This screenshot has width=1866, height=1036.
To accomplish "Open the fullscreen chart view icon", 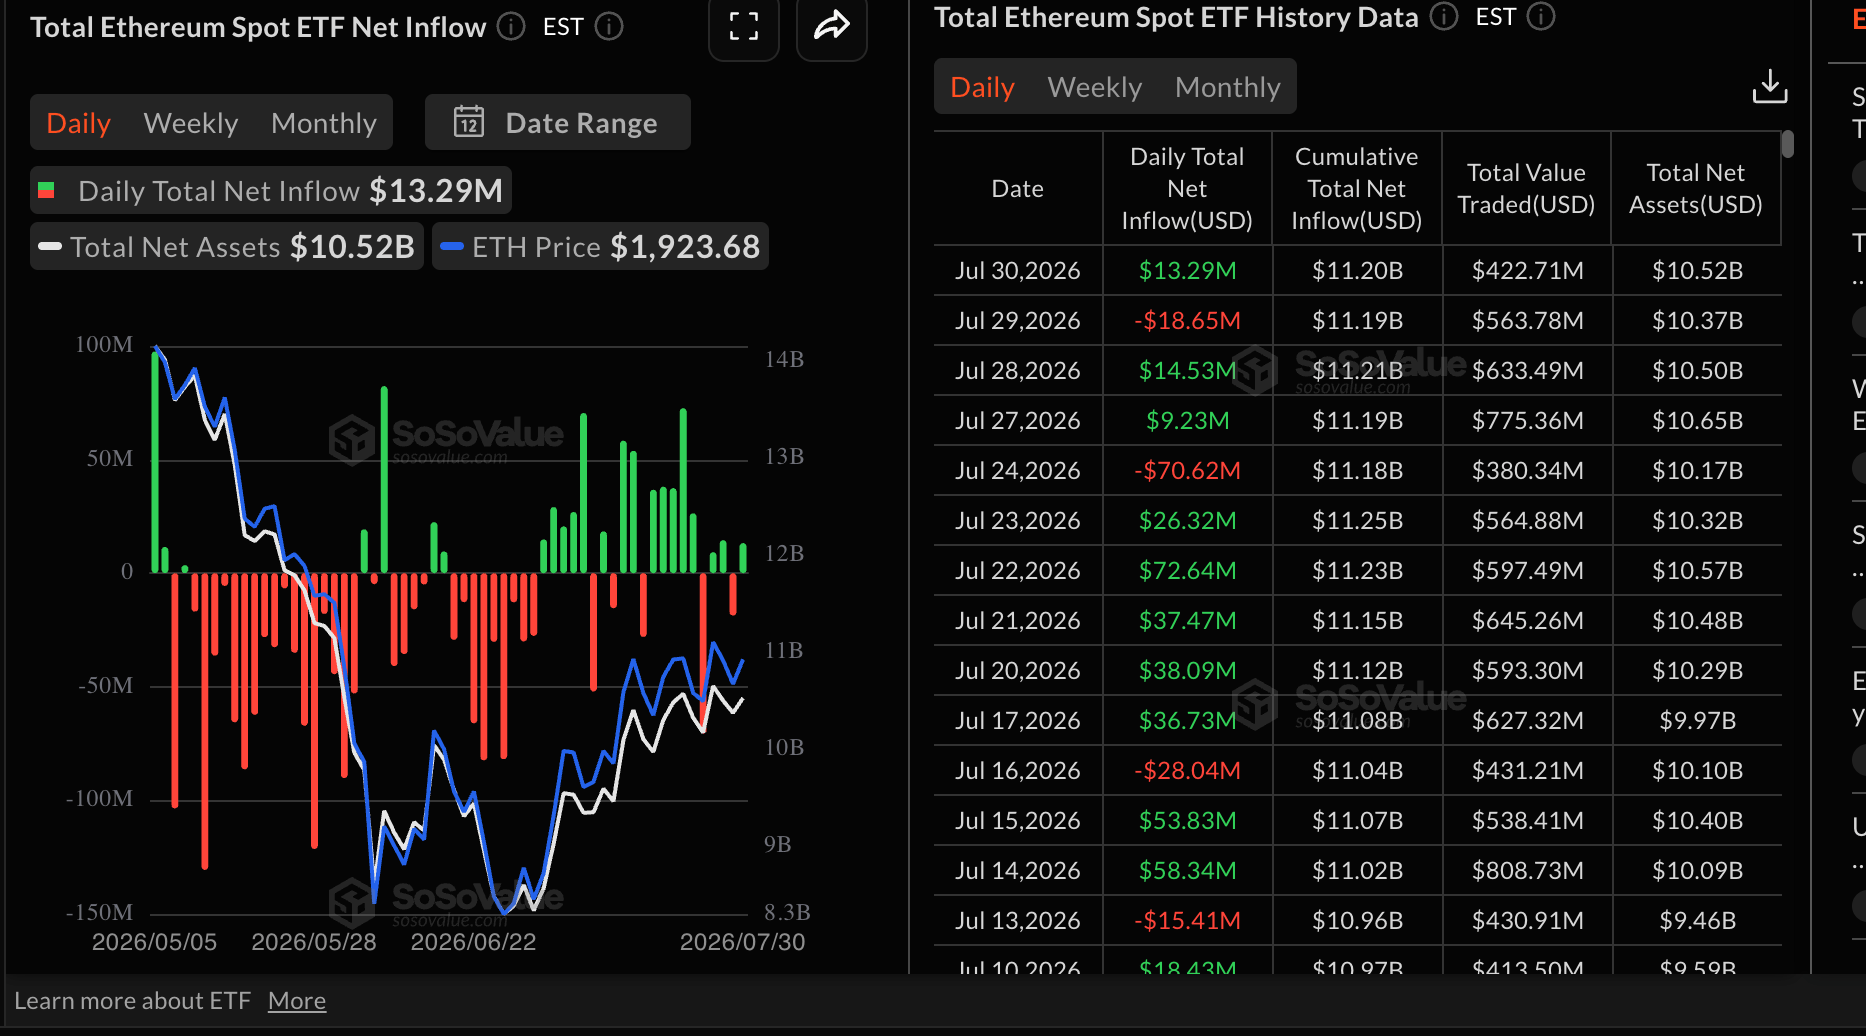I will pos(743,26).
